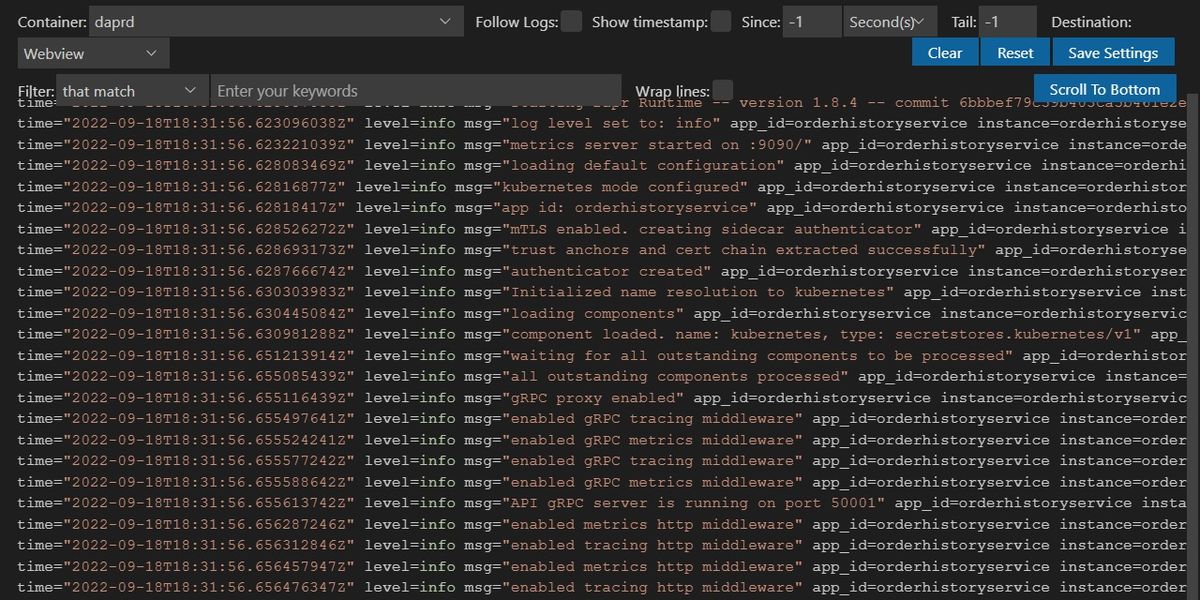Click log line 'metrics server started on :9090/'

pyautogui.click(x=600, y=145)
